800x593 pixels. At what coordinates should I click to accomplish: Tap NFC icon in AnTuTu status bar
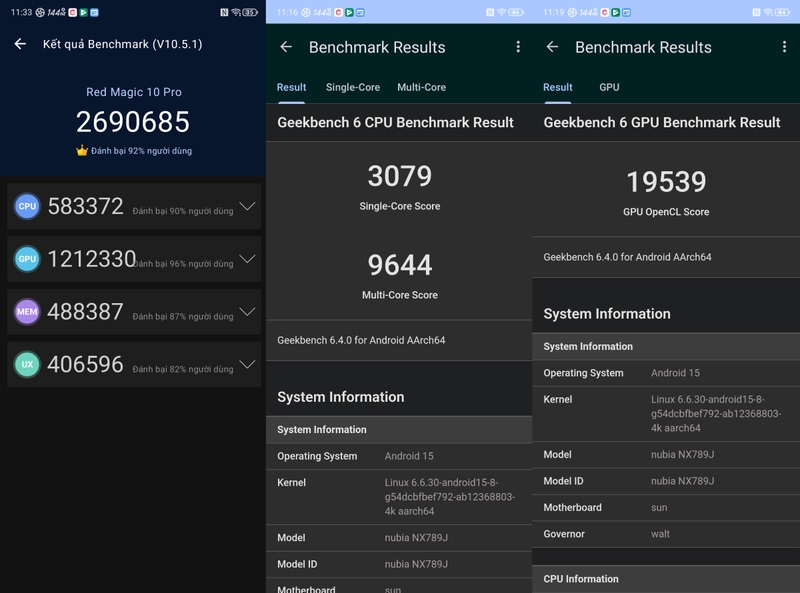[x=224, y=12]
